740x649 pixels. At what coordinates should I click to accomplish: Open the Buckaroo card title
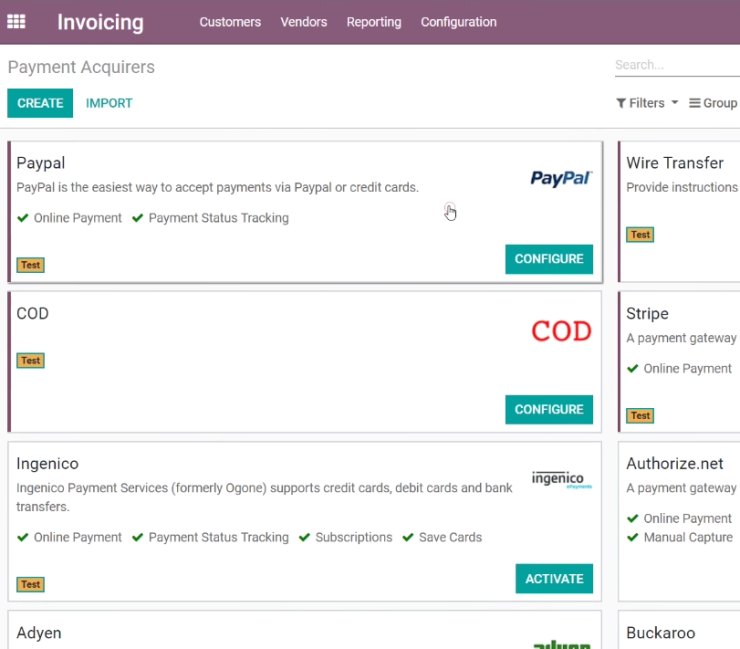click(660, 632)
